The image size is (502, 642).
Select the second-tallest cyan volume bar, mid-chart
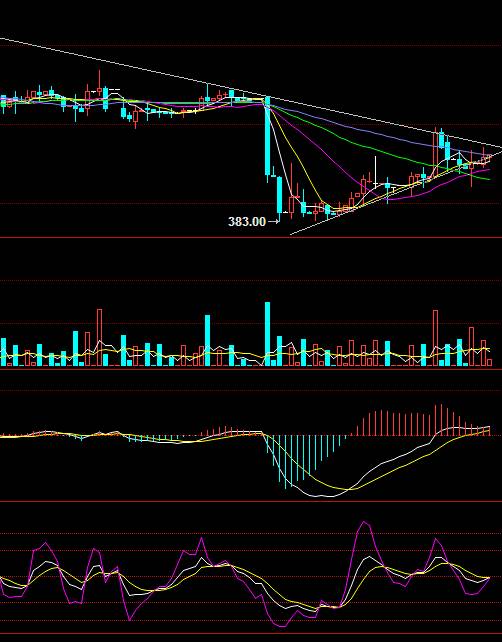[207, 340]
